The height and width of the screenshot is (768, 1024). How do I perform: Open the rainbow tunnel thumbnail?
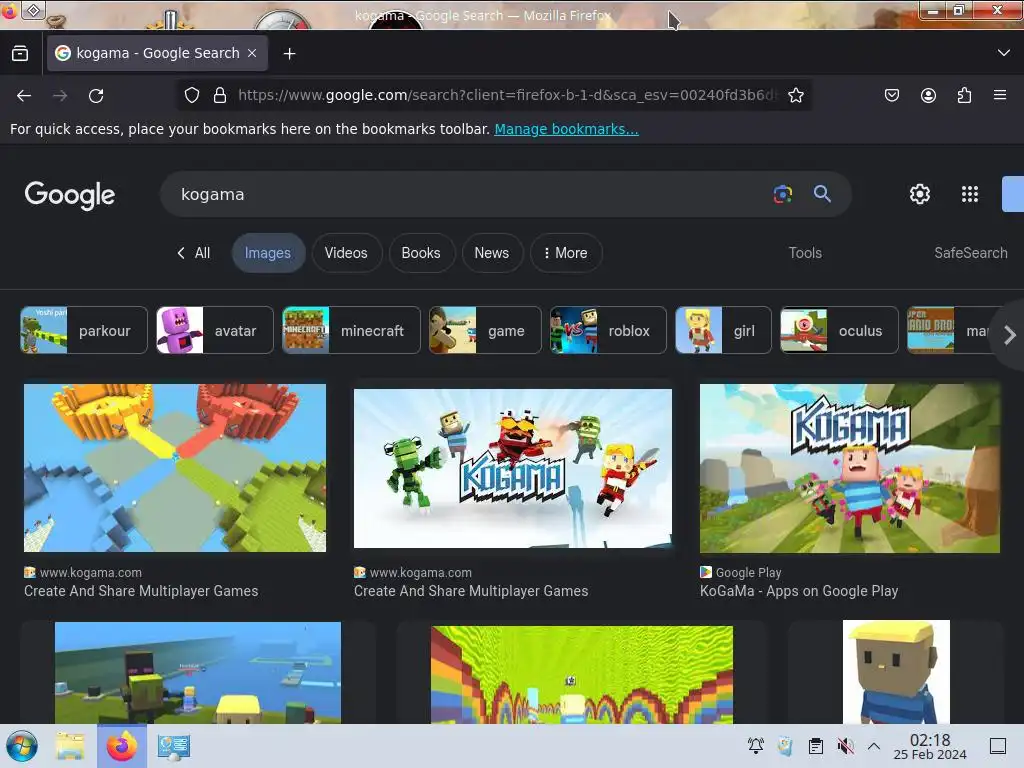[582, 675]
